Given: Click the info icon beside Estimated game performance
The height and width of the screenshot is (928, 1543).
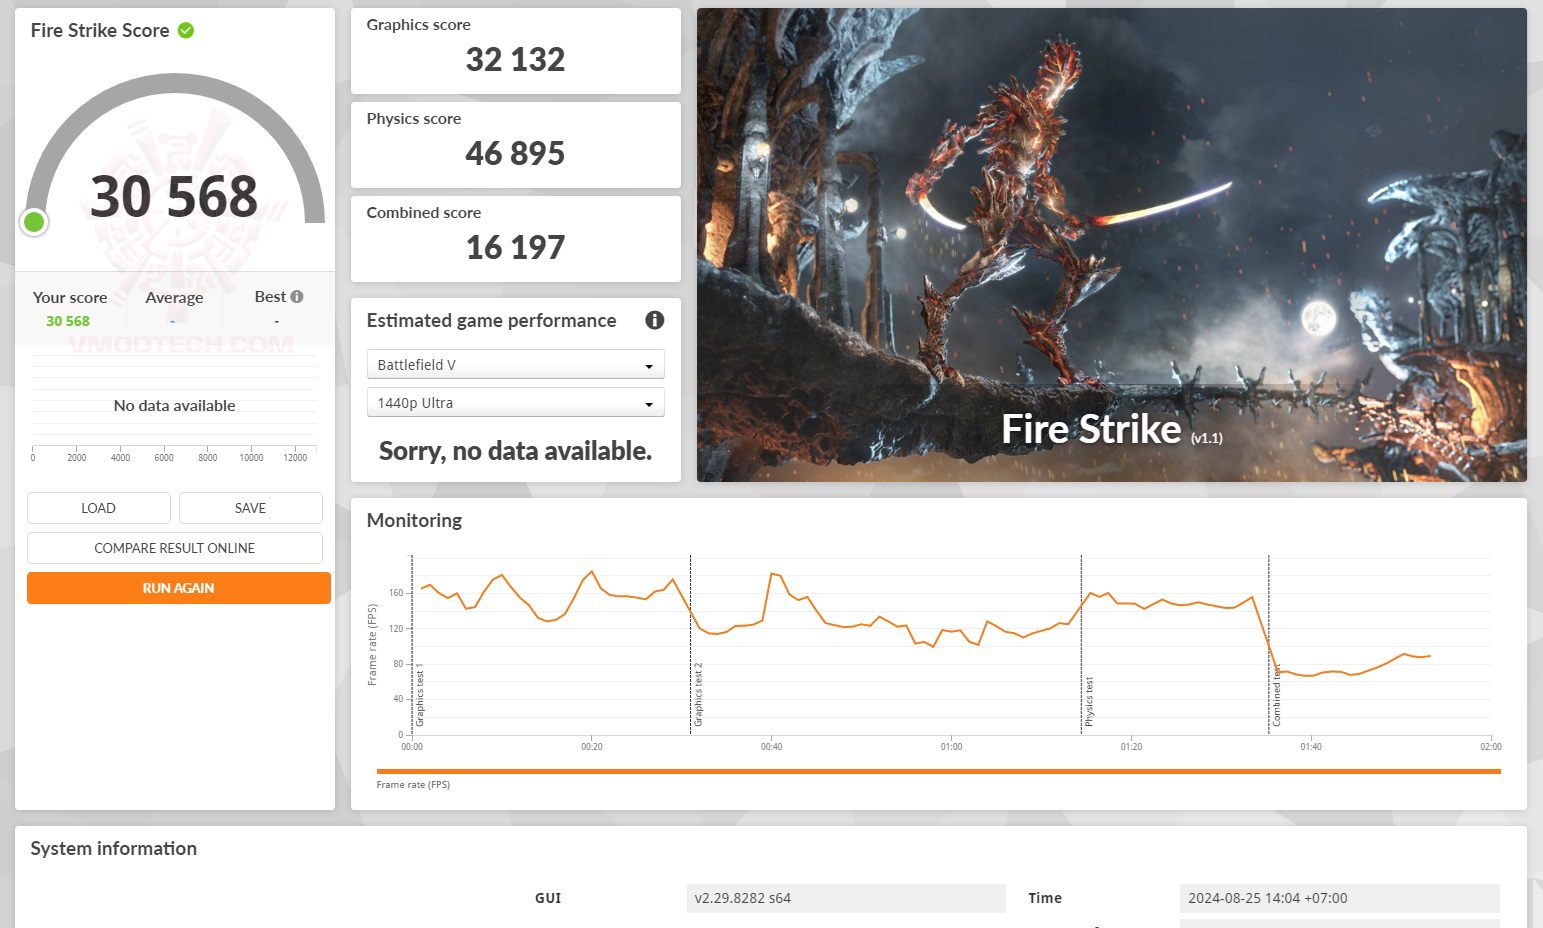Looking at the screenshot, I should coord(655,320).
